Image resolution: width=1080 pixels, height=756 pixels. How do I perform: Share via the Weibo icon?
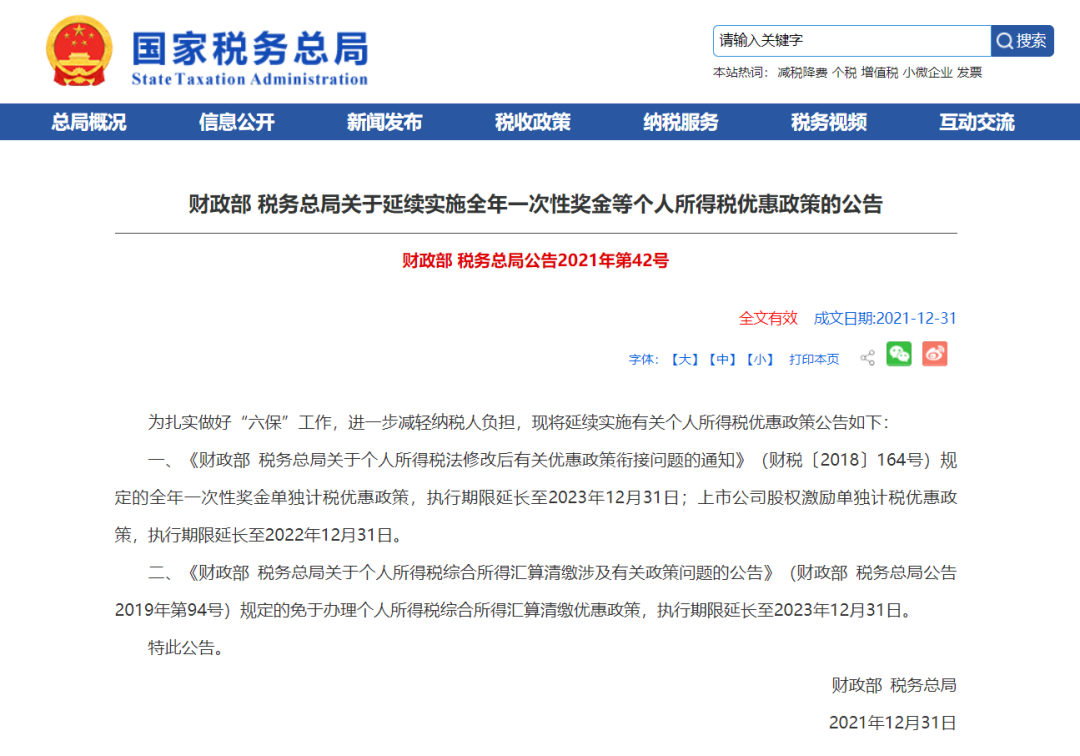point(935,354)
